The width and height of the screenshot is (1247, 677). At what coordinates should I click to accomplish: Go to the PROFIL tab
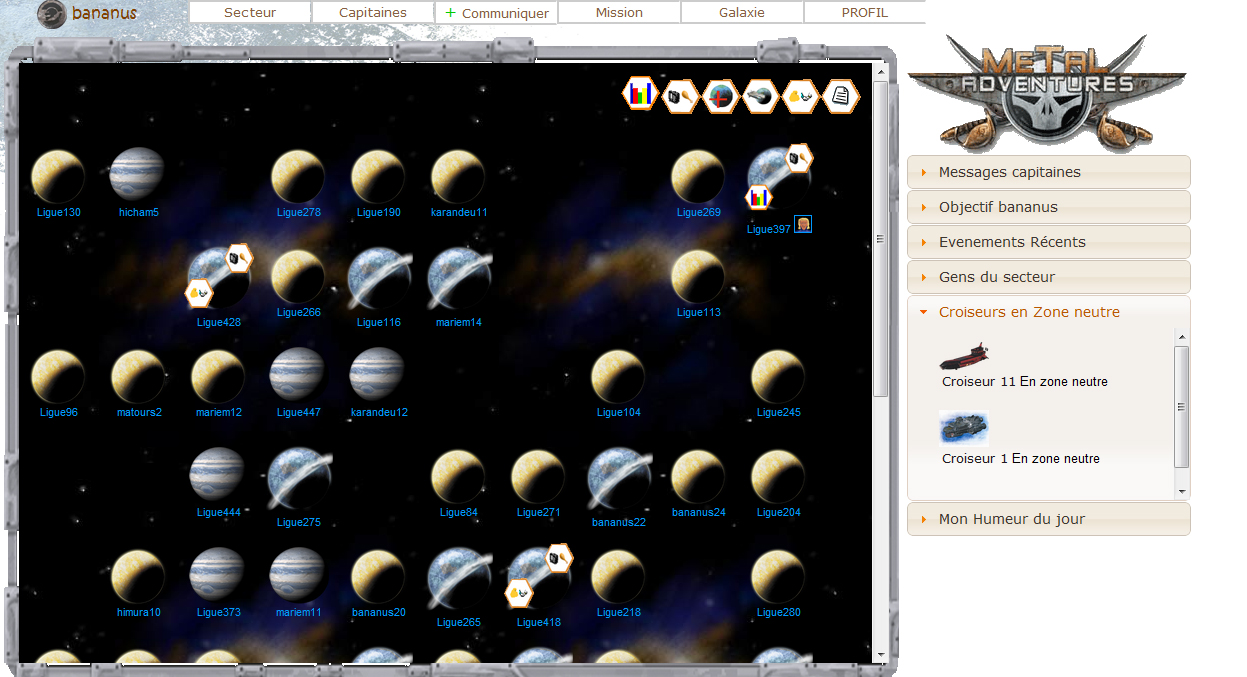click(x=864, y=13)
